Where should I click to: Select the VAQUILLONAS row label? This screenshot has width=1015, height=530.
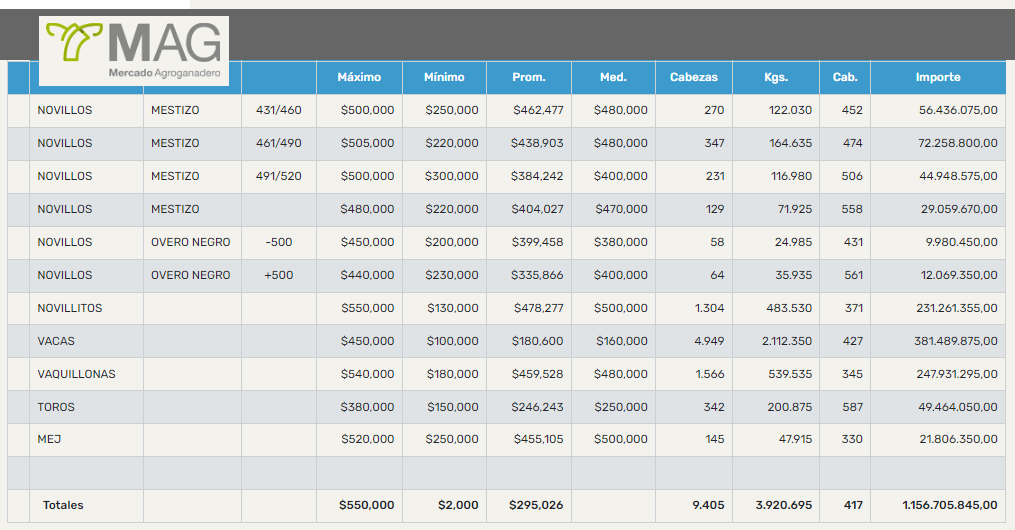pyautogui.click(x=76, y=374)
